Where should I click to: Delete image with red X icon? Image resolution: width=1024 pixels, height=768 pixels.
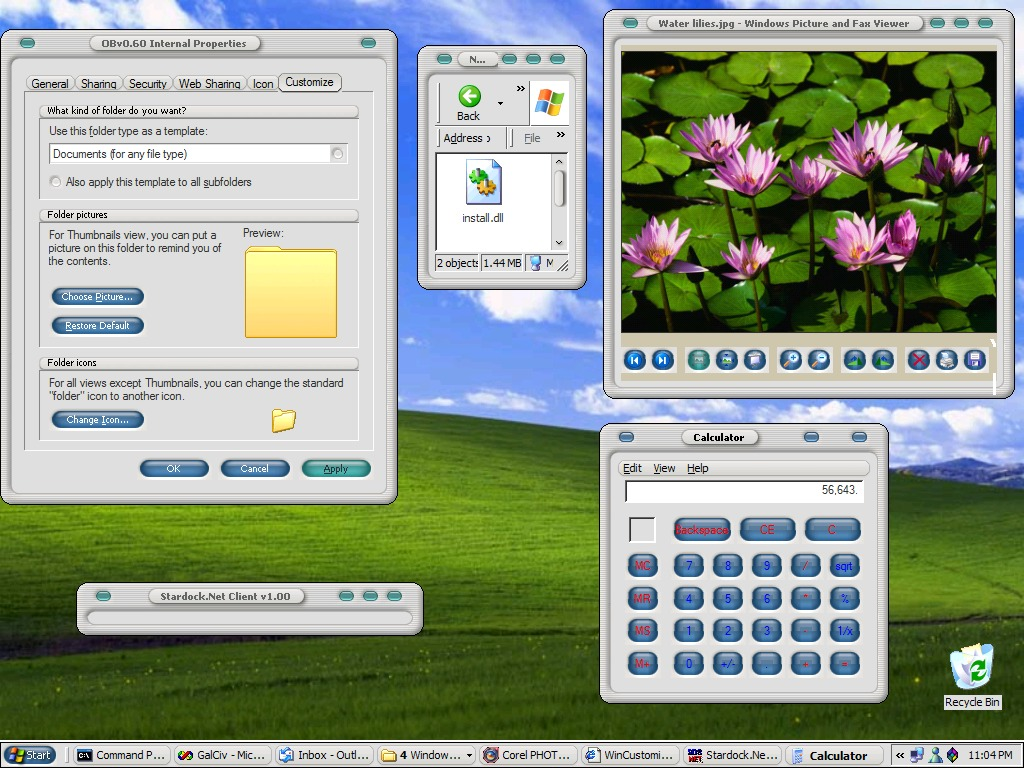(x=918, y=360)
